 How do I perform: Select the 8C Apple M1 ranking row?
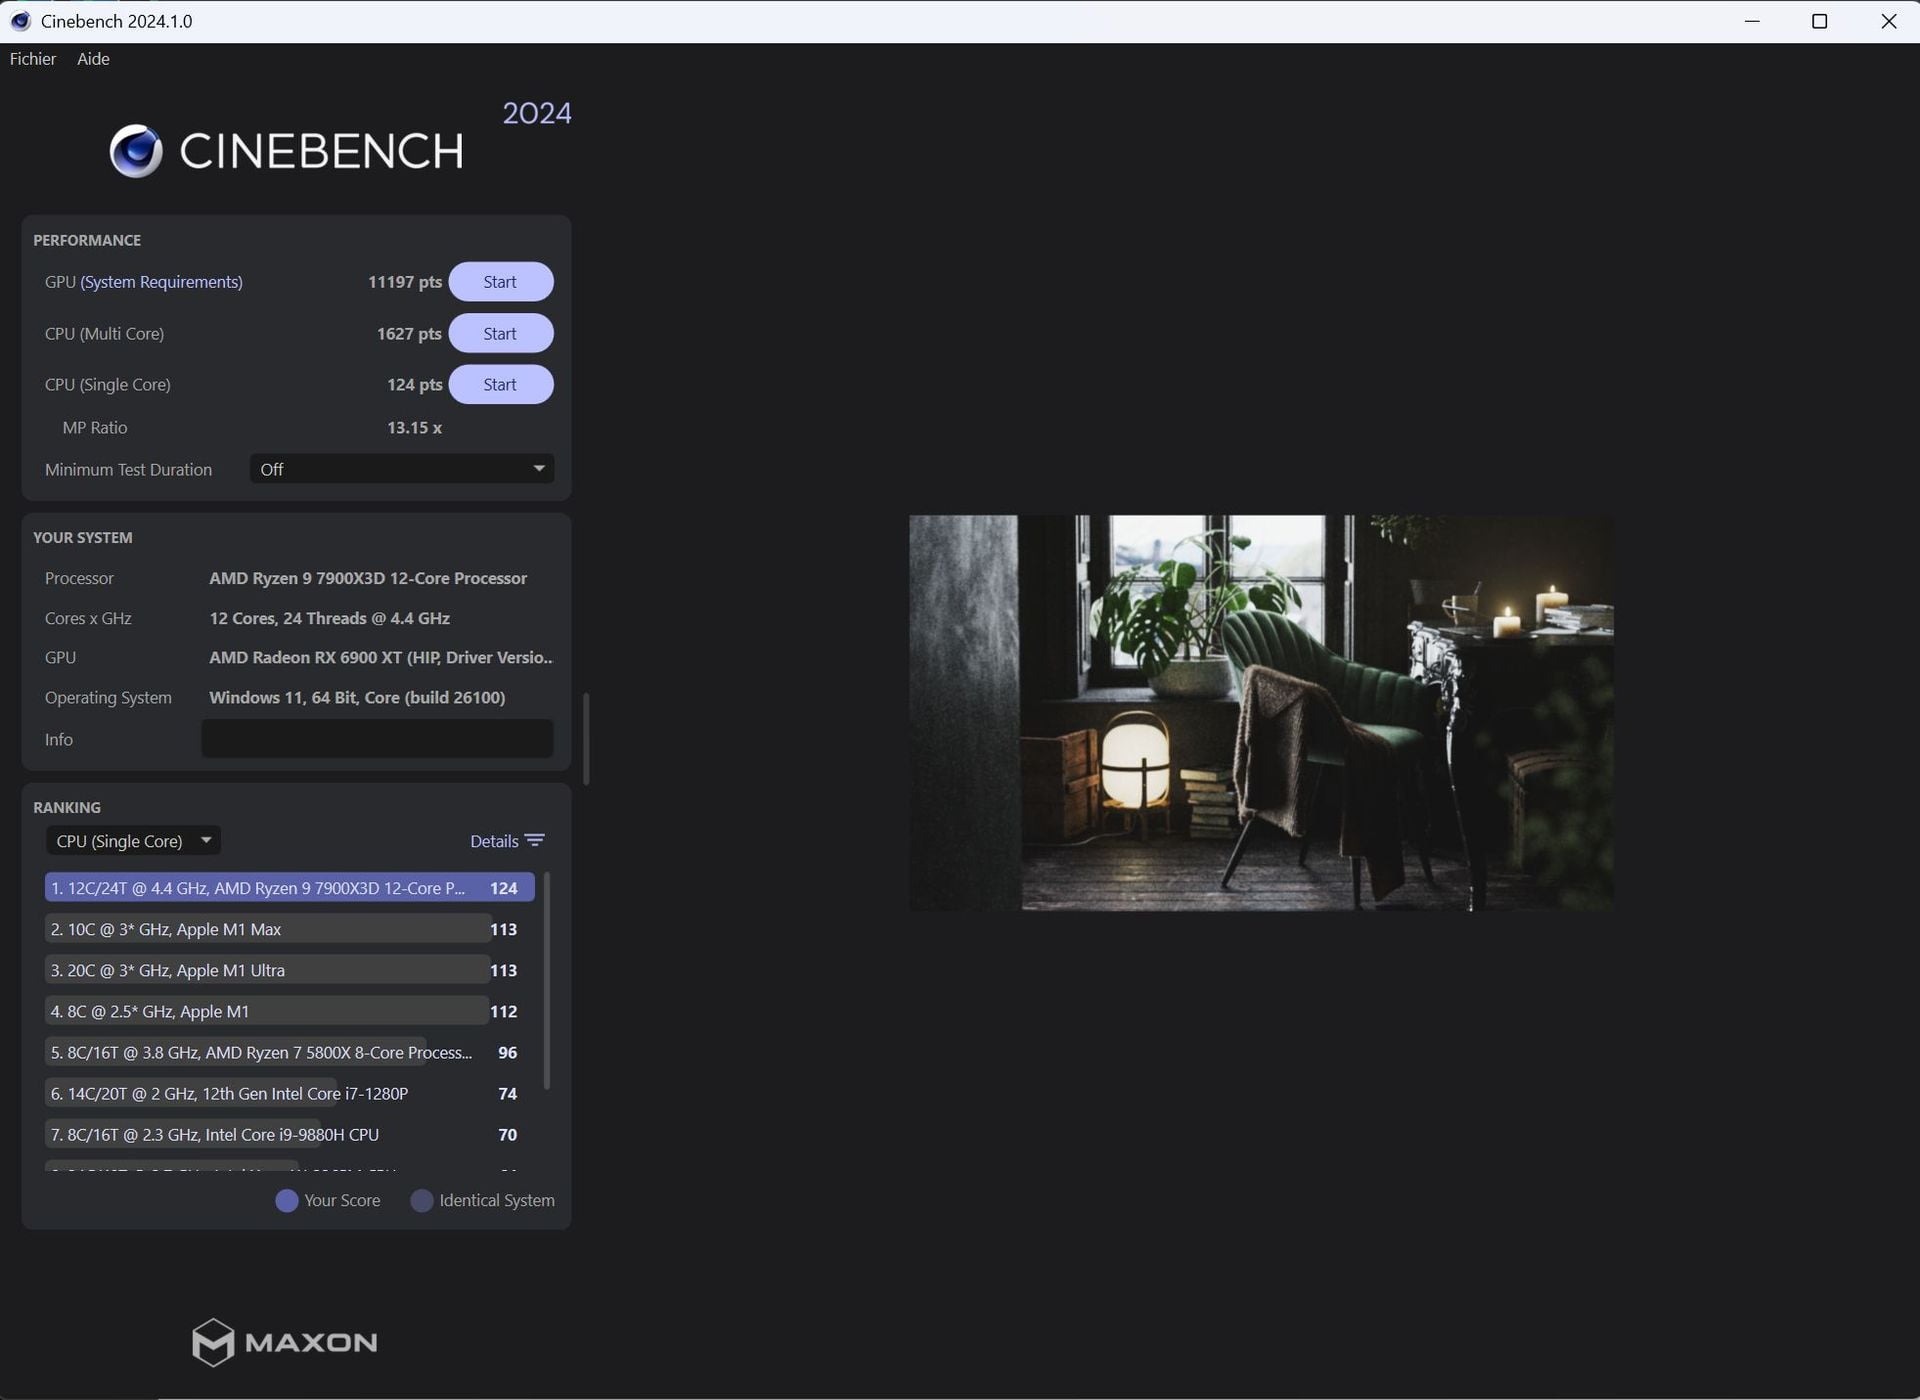[x=290, y=1011]
